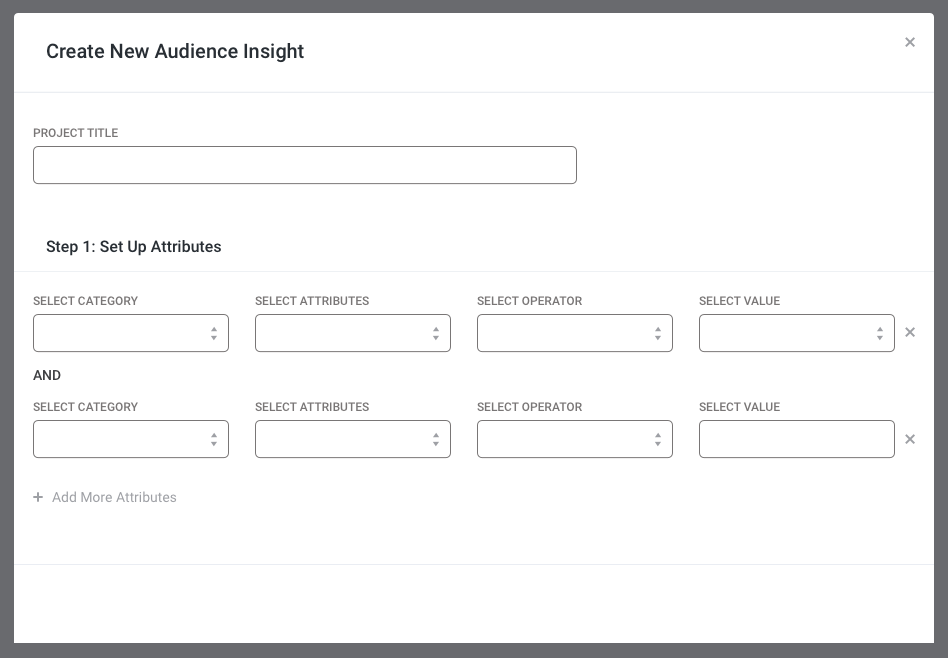Click the second row SELECT VALUE label

pos(739,407)
